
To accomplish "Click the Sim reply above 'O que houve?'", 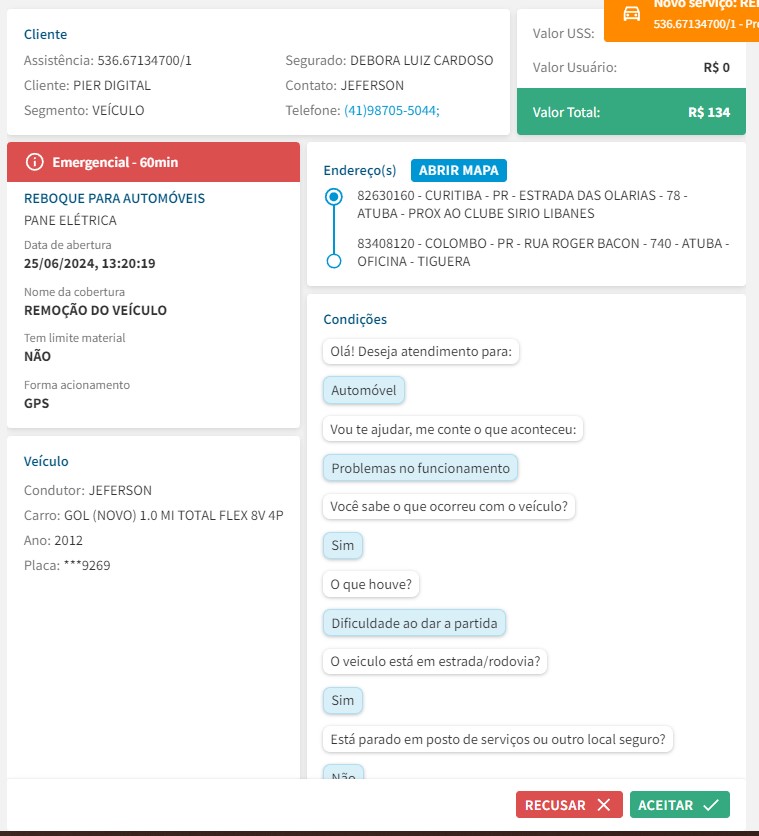I will pos(343,546).
